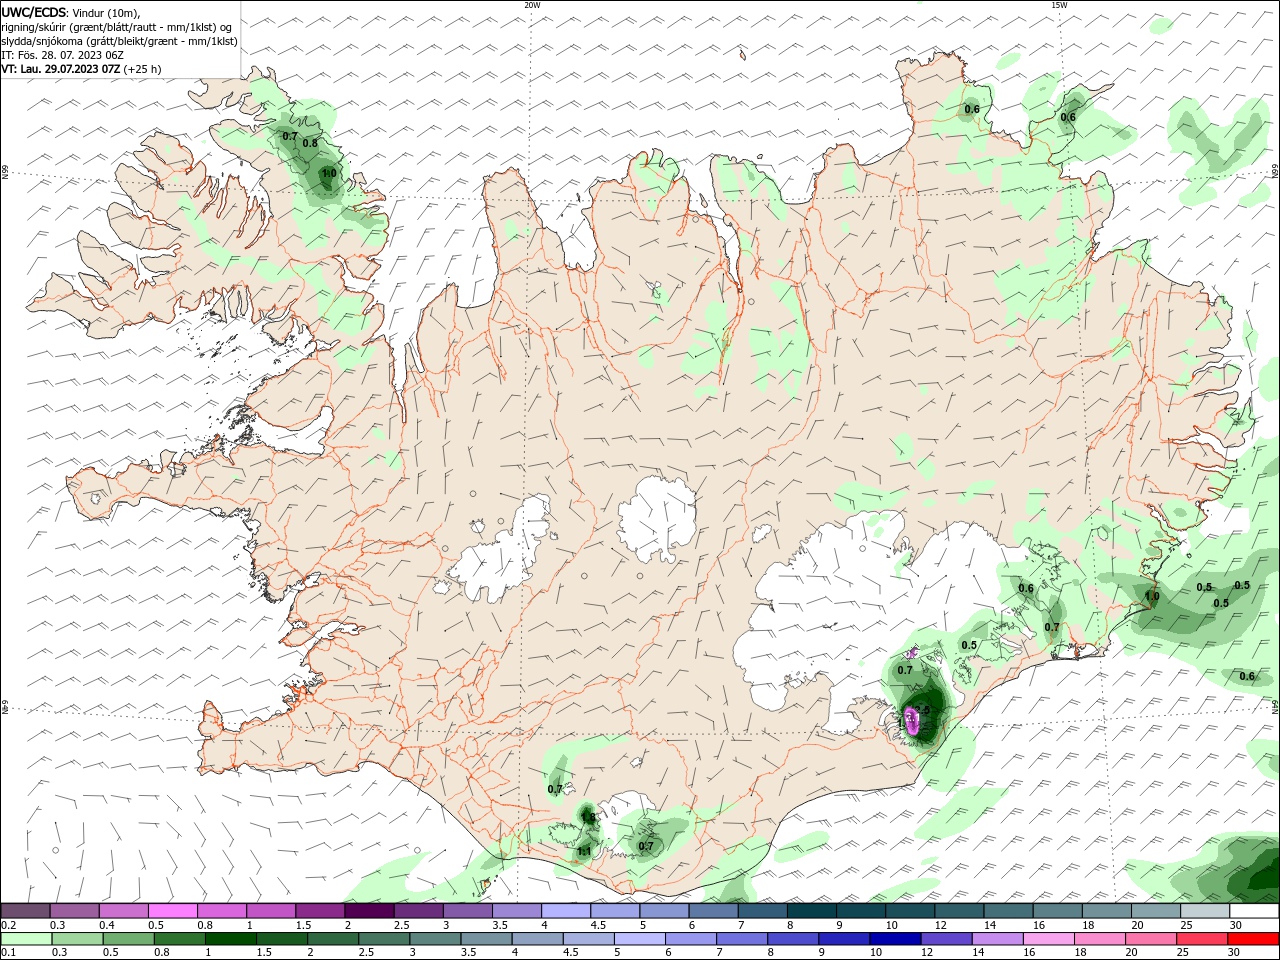1280x960 pixels.
Task: Pick the bottom-row swatch above label 6
Action: tap(690, 939)
